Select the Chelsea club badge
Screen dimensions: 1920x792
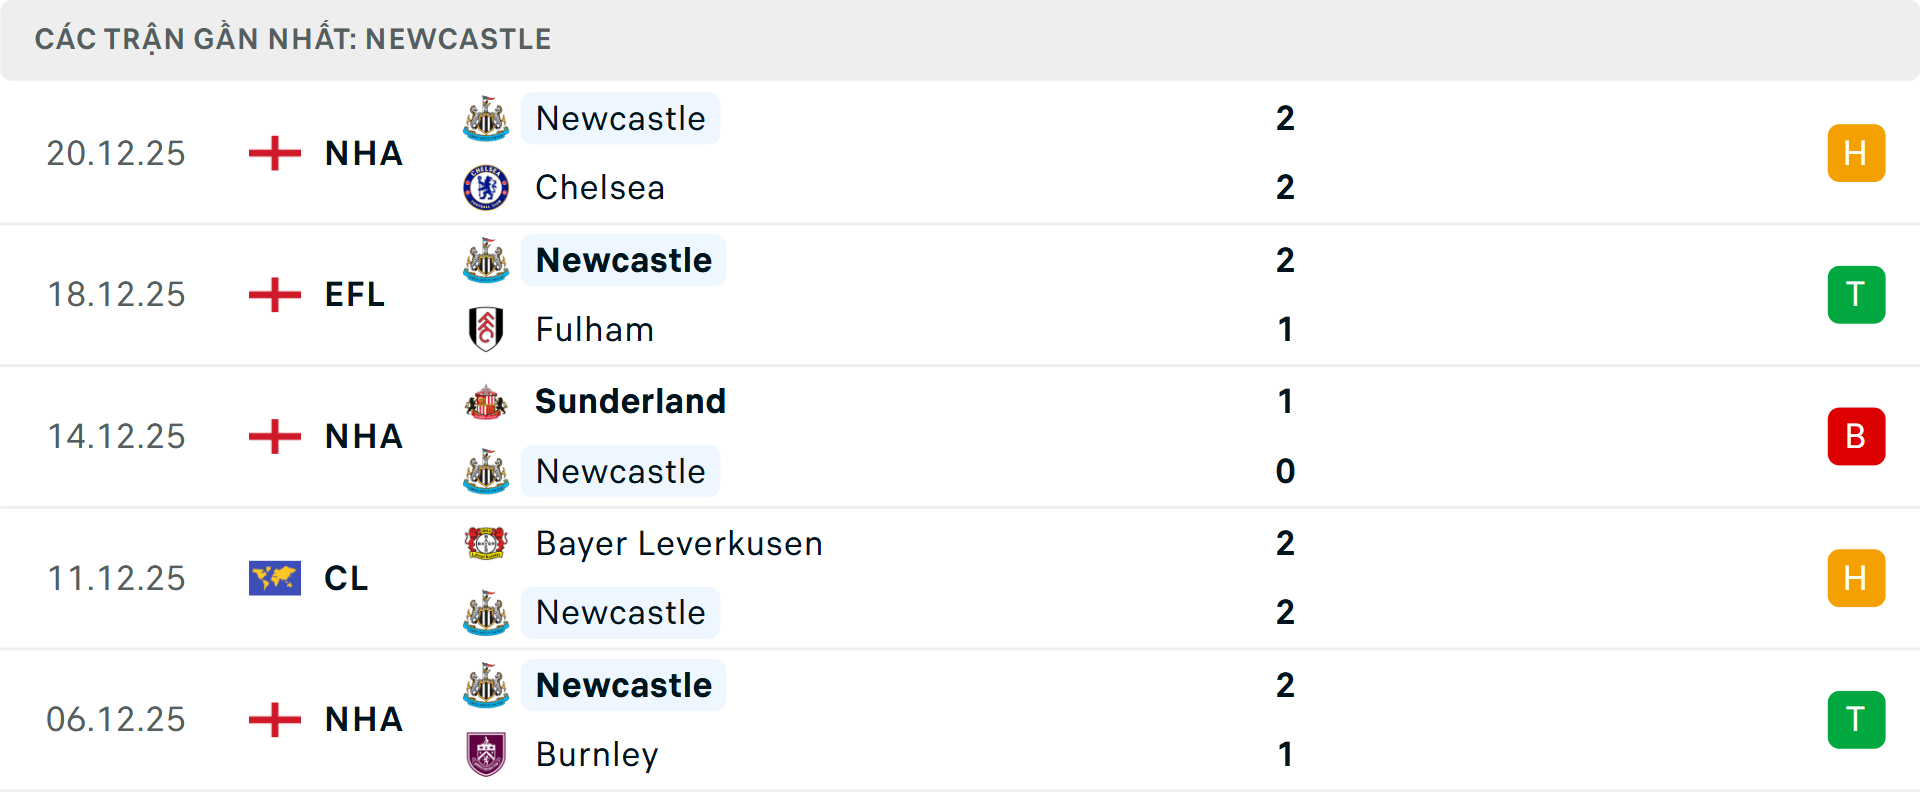486,187
